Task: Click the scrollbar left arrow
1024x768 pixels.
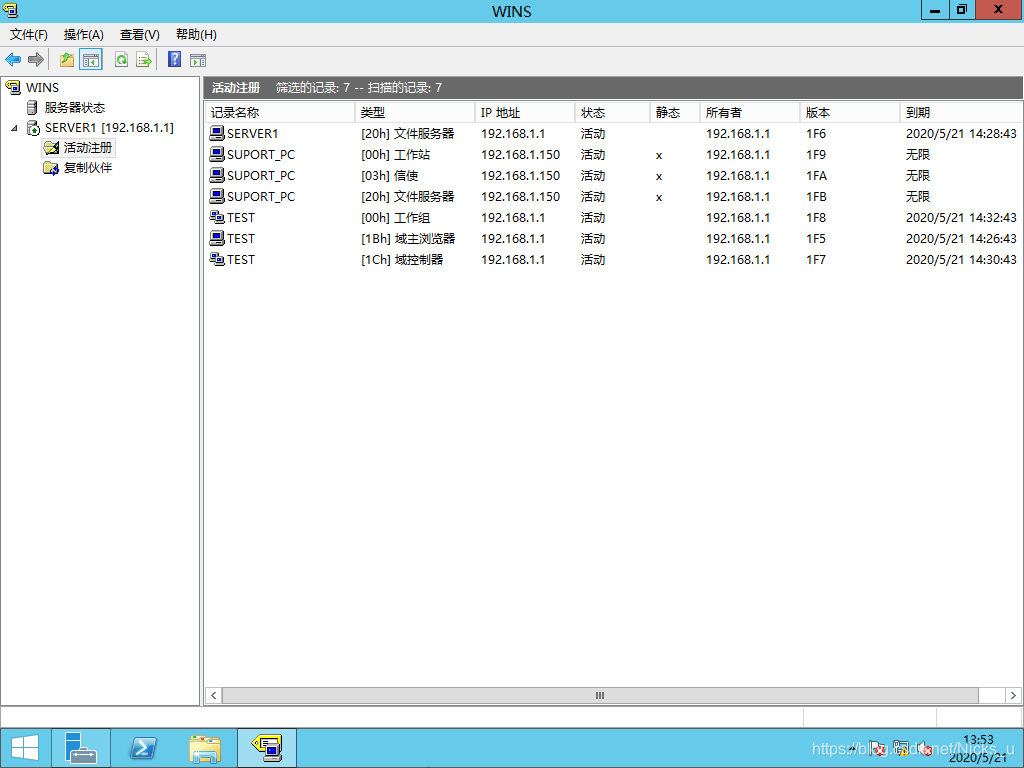Action: [x=214, y=696]
